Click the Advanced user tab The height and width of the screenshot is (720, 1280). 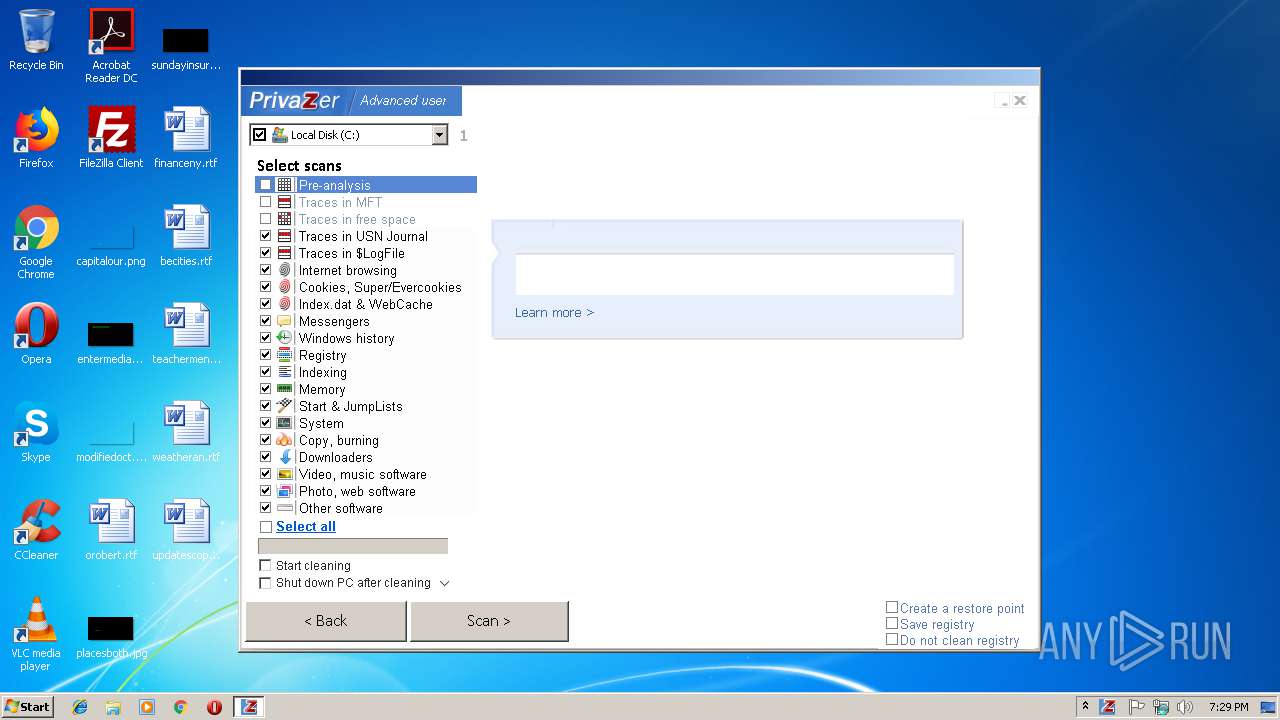click(x=404, y=100)
